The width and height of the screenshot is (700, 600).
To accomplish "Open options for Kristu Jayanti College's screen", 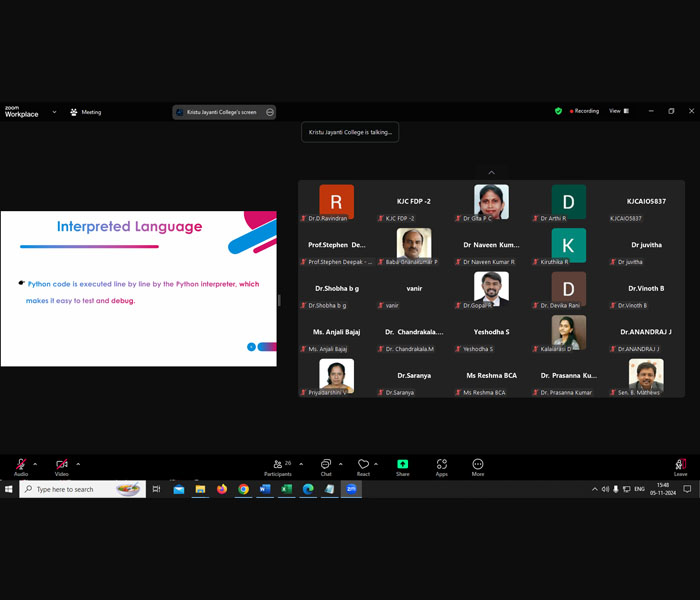I will click(270, 112).
